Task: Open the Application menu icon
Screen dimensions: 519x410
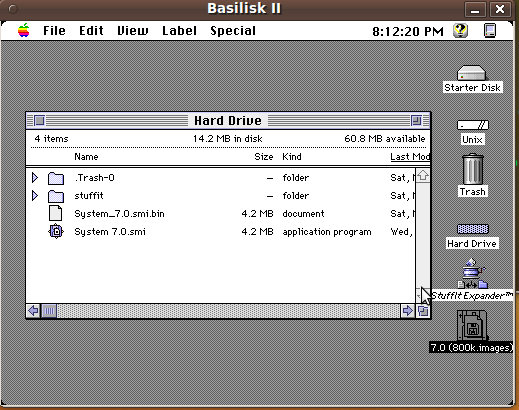Action: [490, 31]
